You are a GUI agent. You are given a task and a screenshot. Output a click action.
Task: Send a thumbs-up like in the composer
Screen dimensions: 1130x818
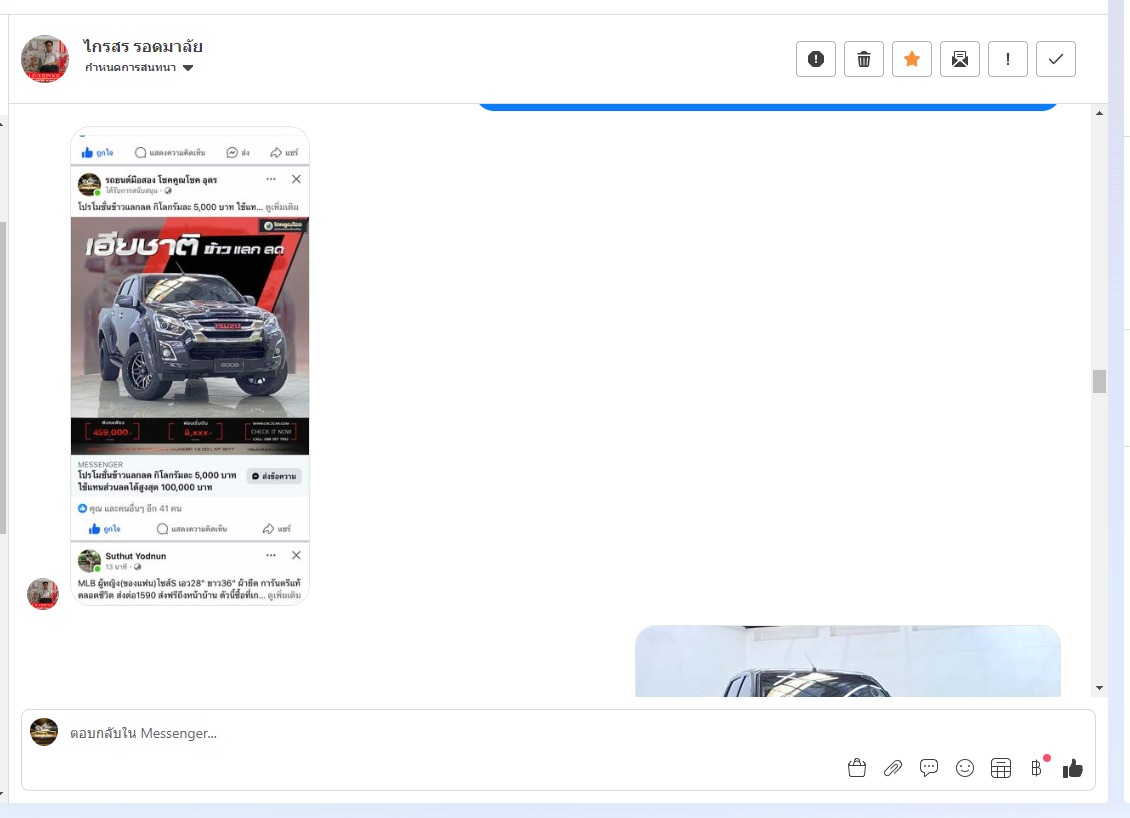(x=1072, y=768)
